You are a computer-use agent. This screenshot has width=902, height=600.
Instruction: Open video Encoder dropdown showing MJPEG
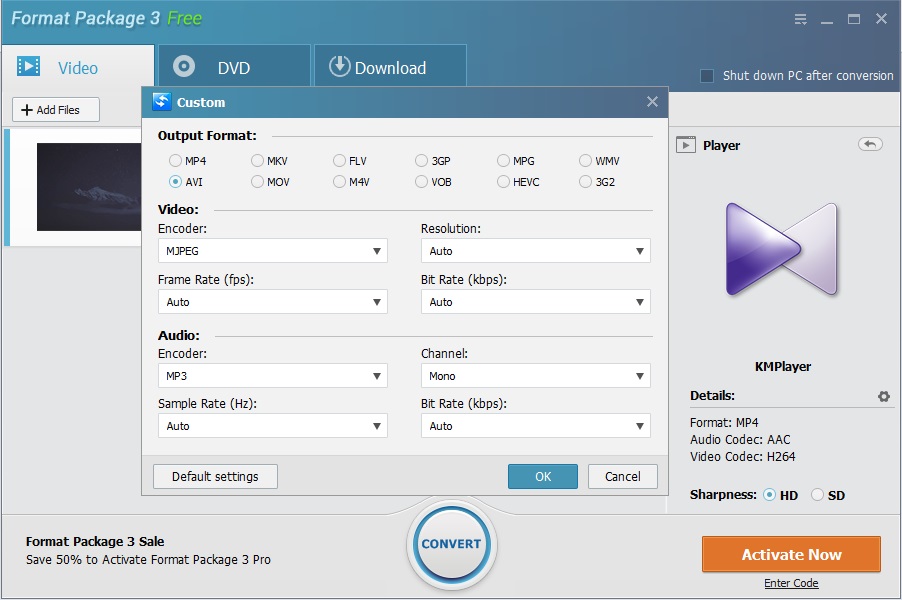point(273,251)
